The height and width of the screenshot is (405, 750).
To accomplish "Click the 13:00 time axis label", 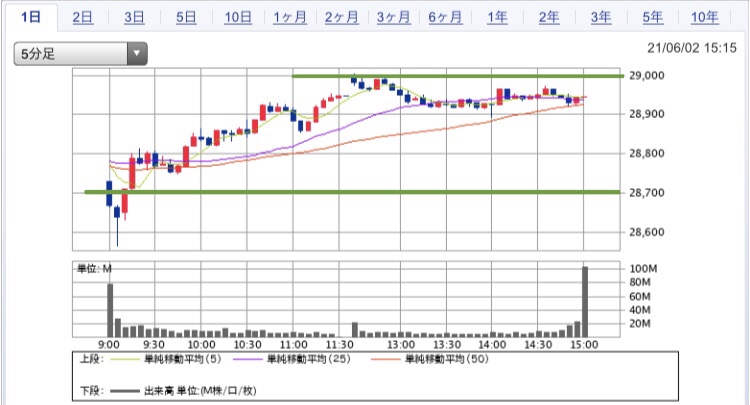I will click(x=401, y=345).
